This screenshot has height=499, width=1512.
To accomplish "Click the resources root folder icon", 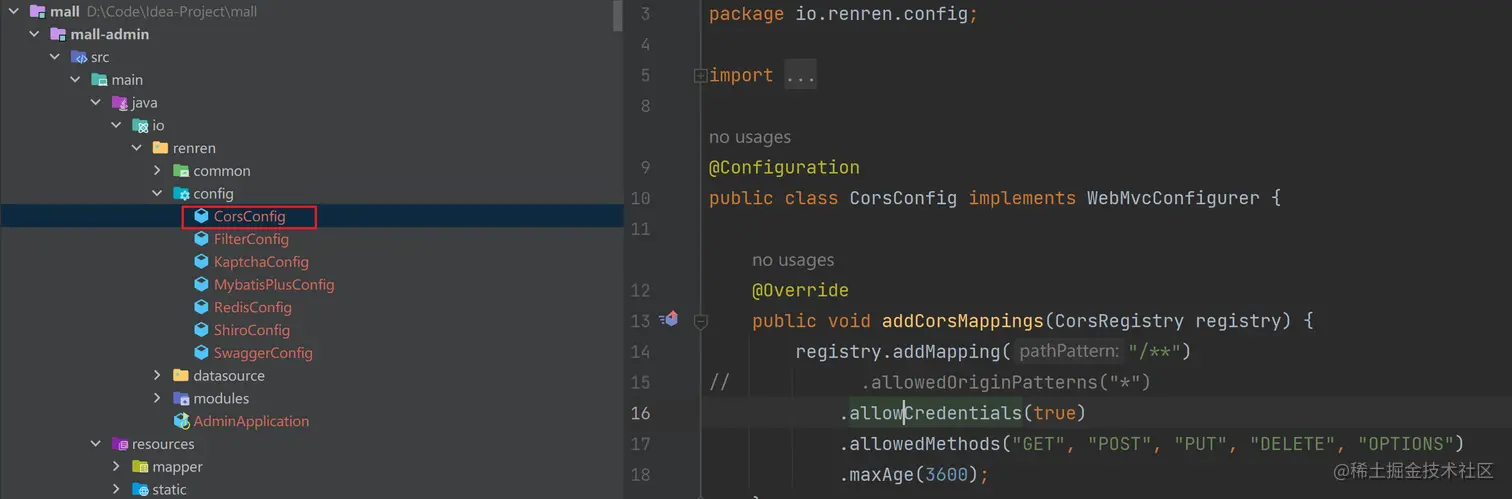I will click(x=120, y=444).
